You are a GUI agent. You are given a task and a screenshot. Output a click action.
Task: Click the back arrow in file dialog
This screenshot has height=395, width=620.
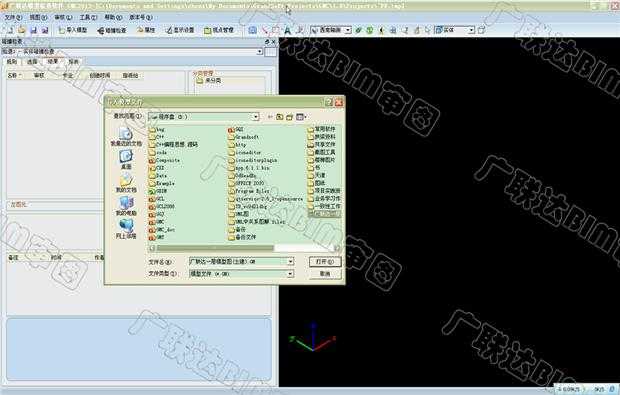point(270,117)
